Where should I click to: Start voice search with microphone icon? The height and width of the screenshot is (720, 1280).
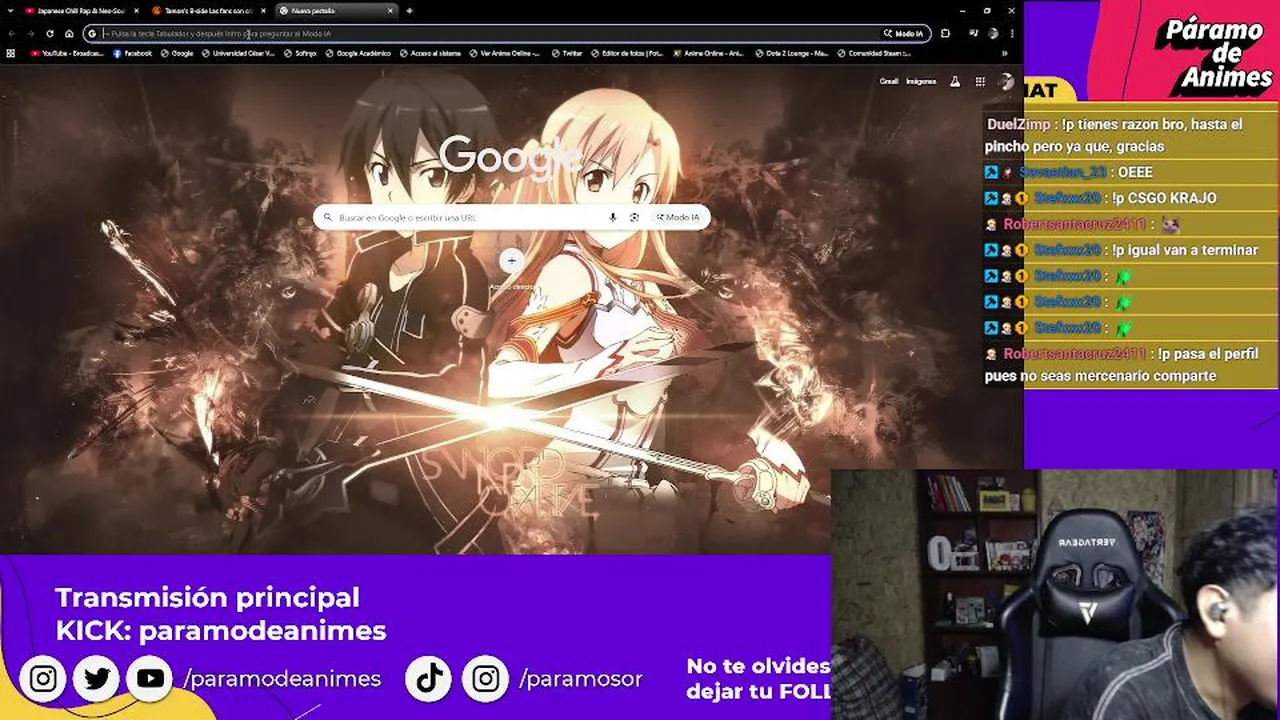point(612,217)
